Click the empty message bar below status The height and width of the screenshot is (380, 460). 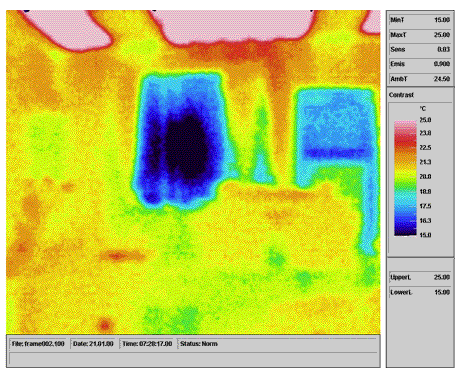tap(193, 358)
